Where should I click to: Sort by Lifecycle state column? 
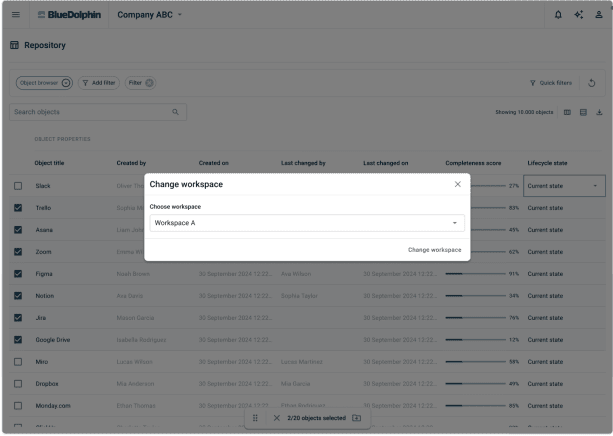click(547, 163)
